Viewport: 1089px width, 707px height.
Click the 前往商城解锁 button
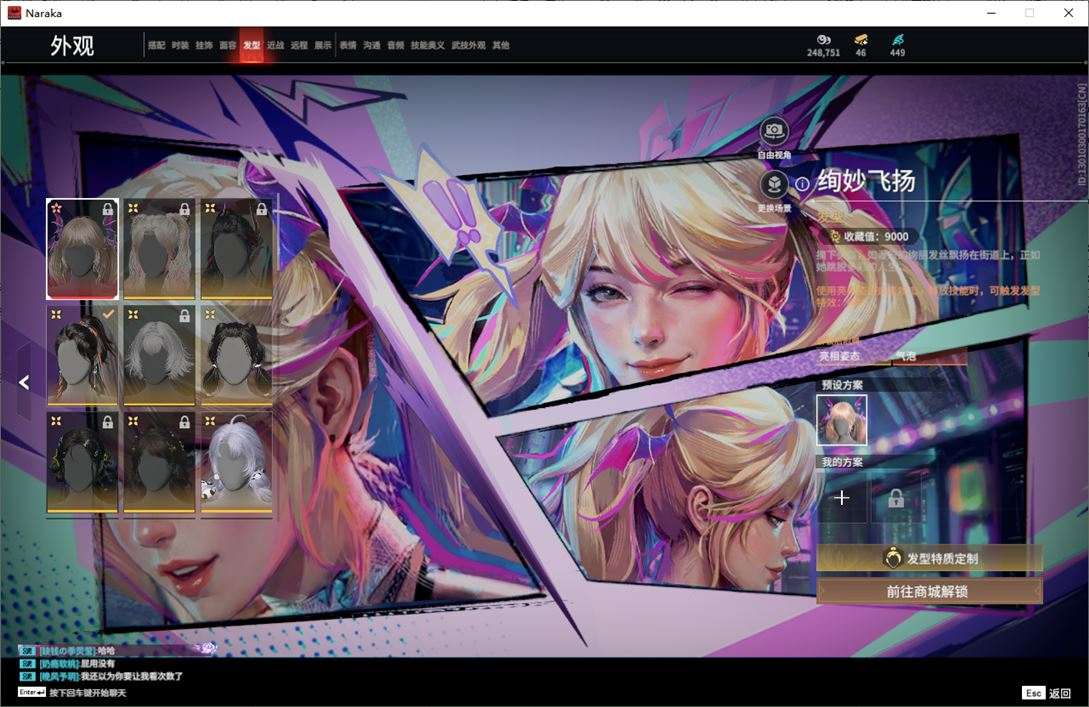coord(929,592)
